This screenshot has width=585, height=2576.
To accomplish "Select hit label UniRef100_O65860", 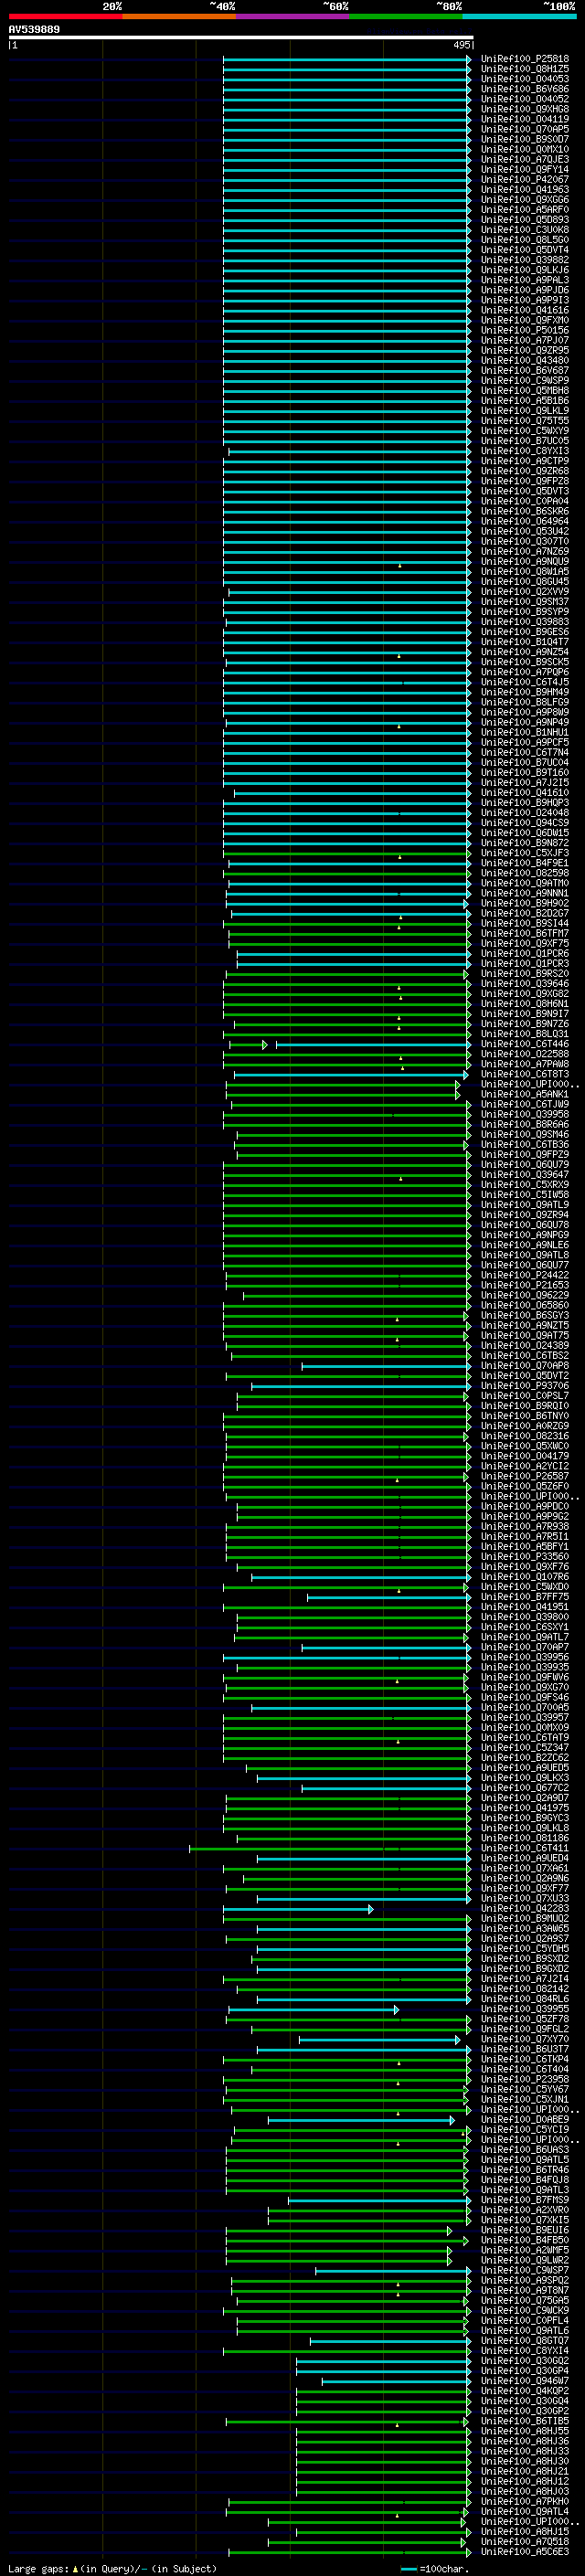I will [x=525, y=1305].
